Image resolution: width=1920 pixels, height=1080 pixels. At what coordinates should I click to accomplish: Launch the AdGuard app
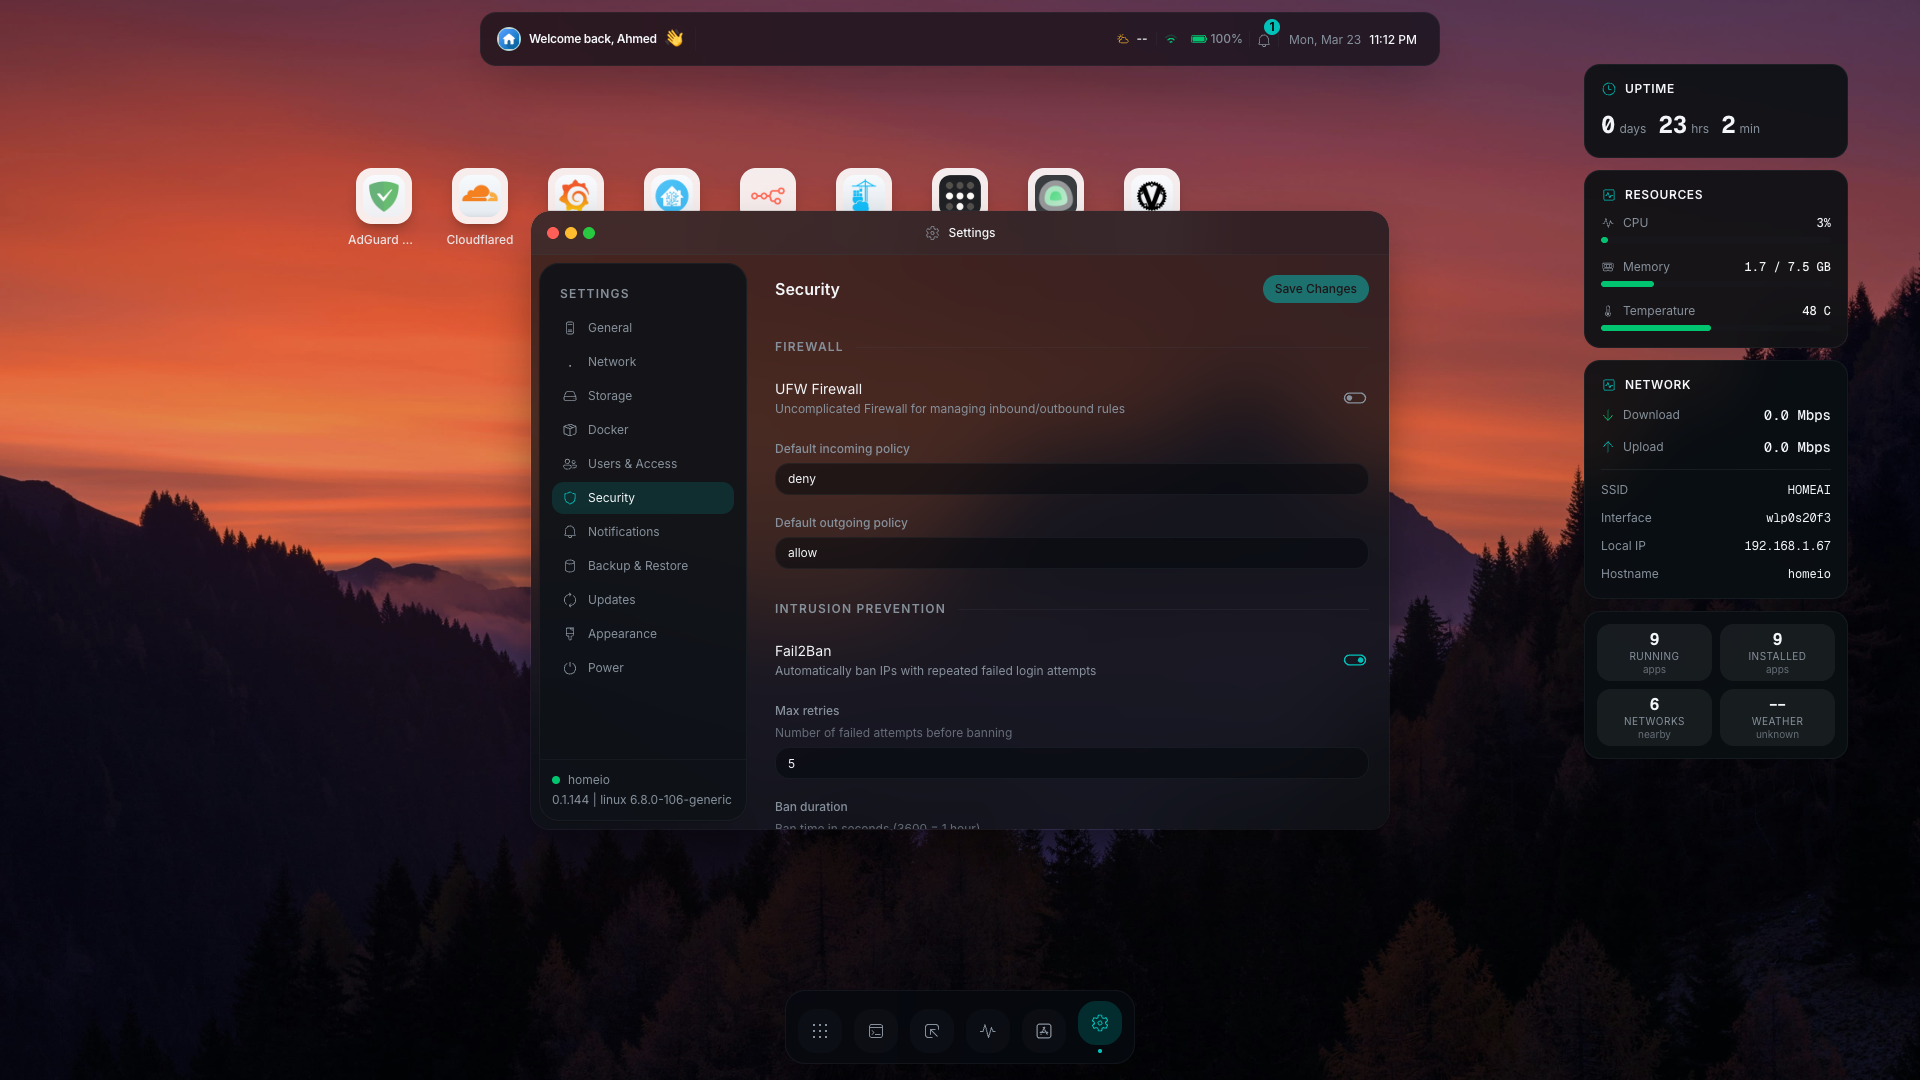click(383, 195)
